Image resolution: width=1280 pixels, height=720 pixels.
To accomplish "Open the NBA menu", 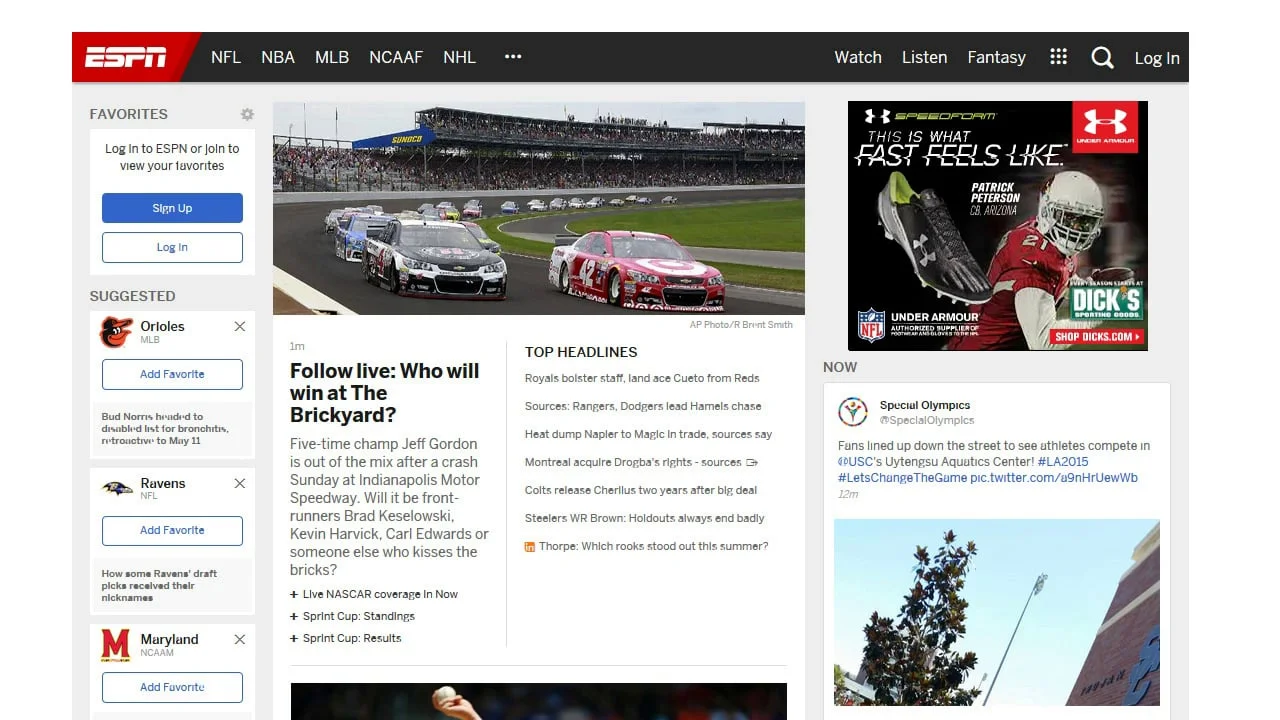I will pos(278,57).
